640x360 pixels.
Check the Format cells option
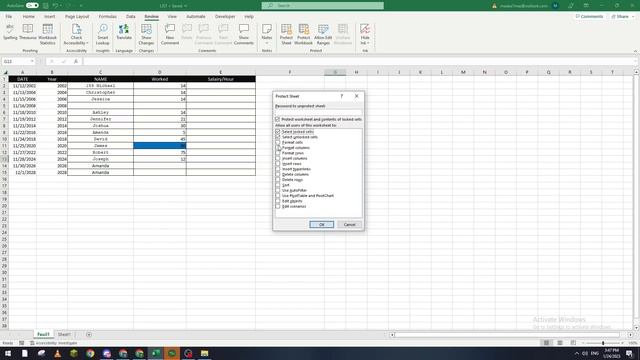pyautogui.click(x=278, y=142)
